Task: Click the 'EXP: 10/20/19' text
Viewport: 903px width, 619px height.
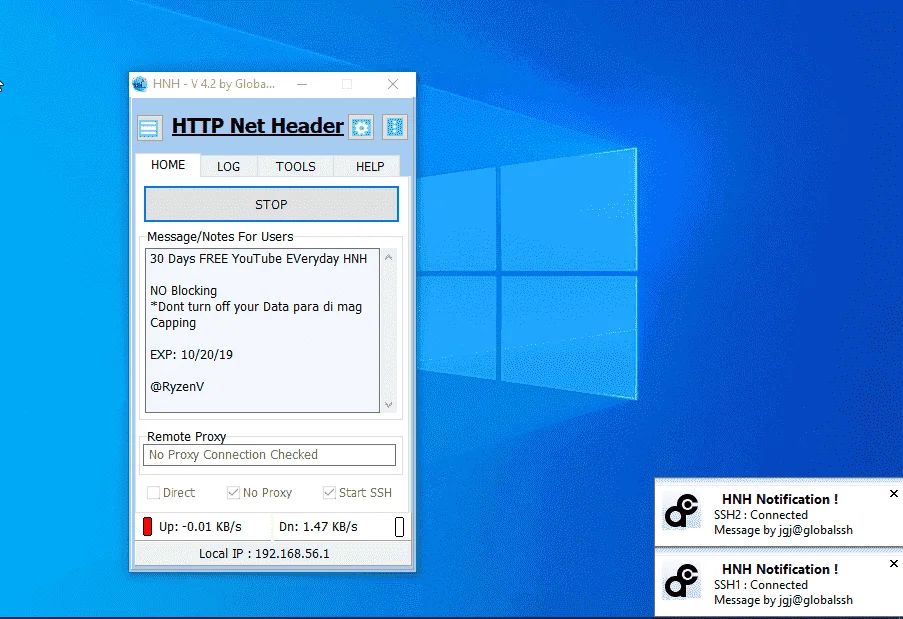Action: click(x=191, y=355)
